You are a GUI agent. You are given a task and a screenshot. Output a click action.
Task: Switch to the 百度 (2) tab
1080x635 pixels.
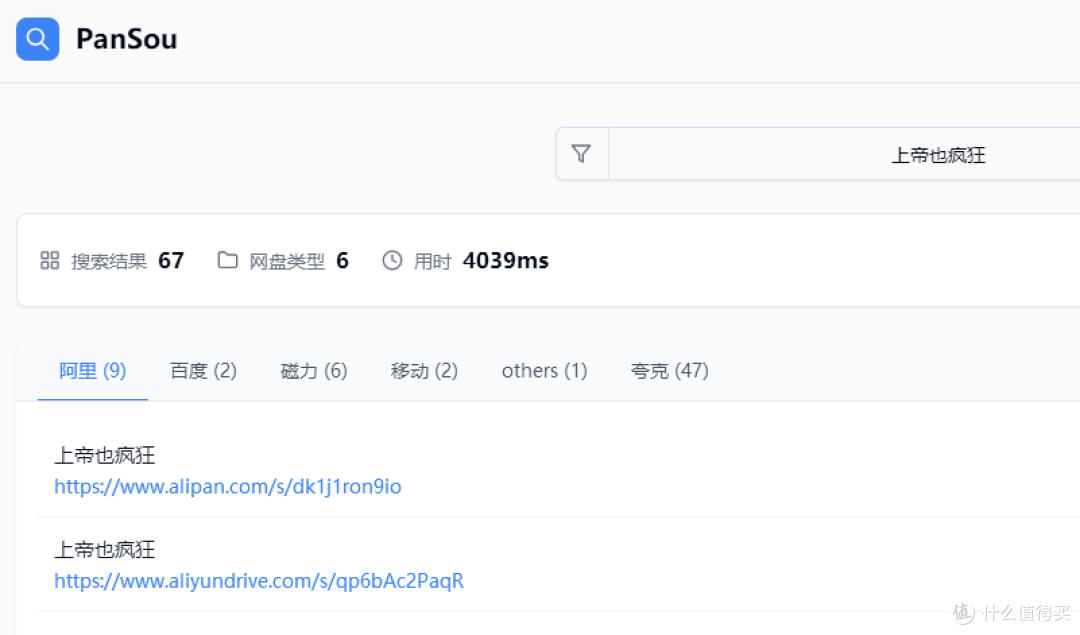point(202,370)
